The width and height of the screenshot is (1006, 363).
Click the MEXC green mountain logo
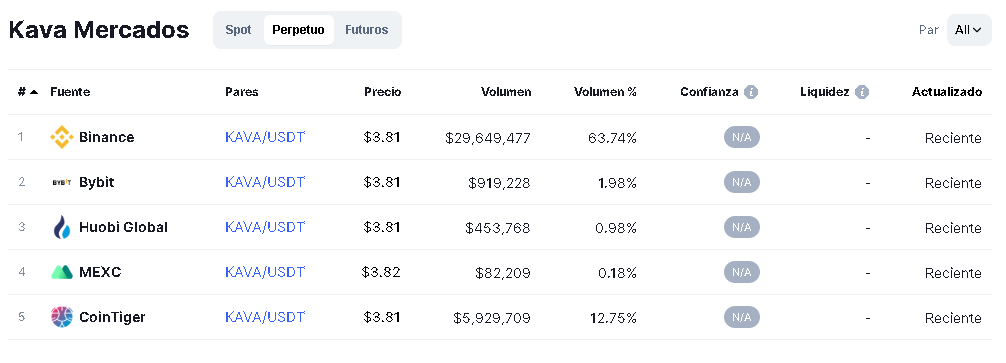62,273
